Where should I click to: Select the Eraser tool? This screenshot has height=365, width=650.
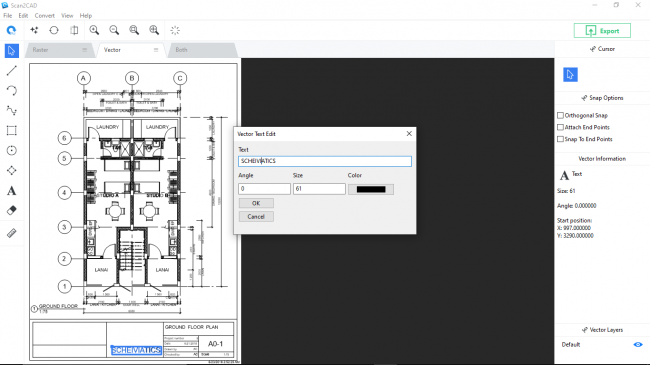12,210
